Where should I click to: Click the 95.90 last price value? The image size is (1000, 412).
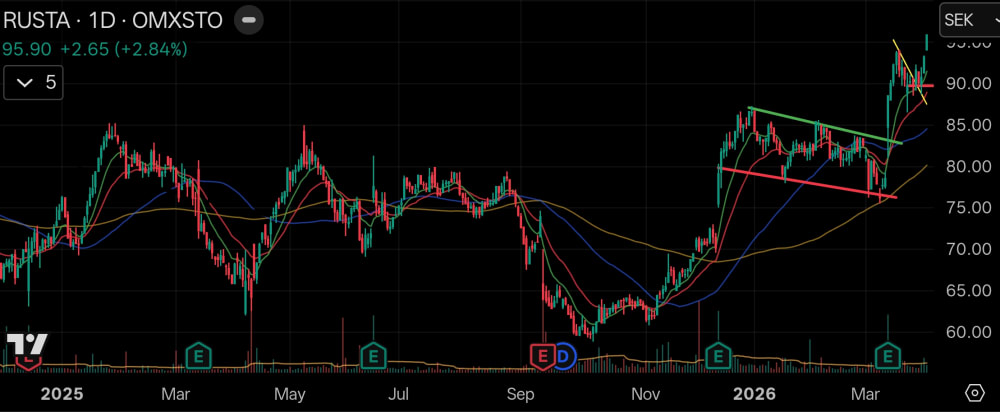point(27,49)
